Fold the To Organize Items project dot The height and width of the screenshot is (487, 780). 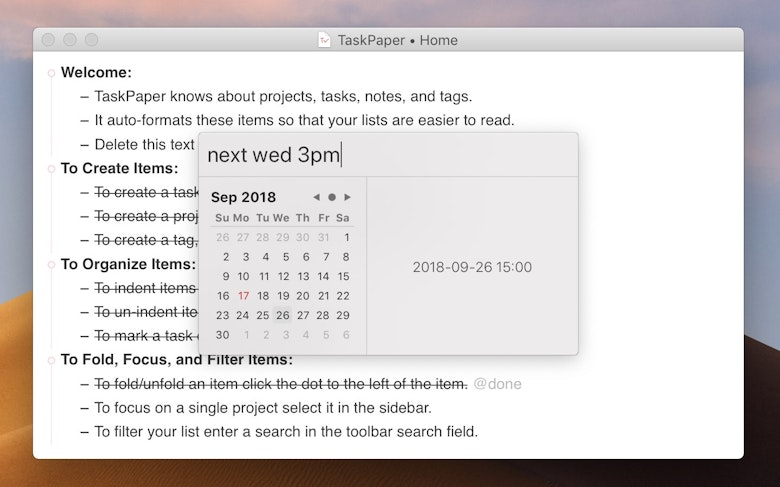click(x=51, y=265)
